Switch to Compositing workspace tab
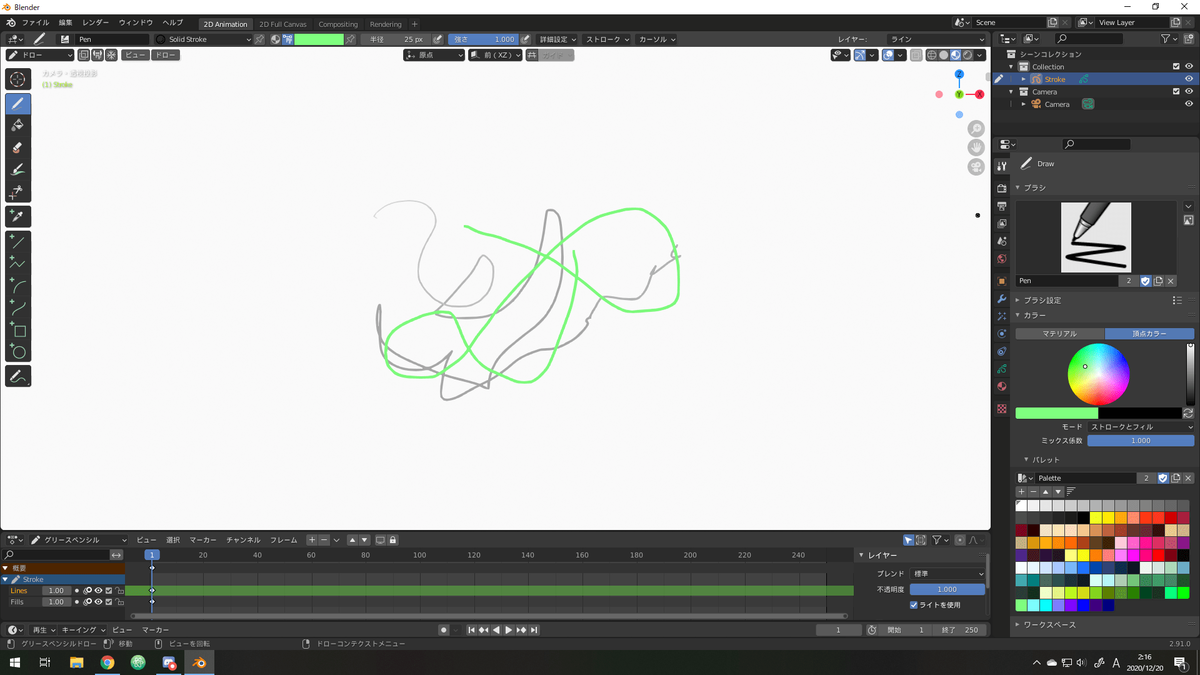1200x675 pixels. click(x=338, y=24)
